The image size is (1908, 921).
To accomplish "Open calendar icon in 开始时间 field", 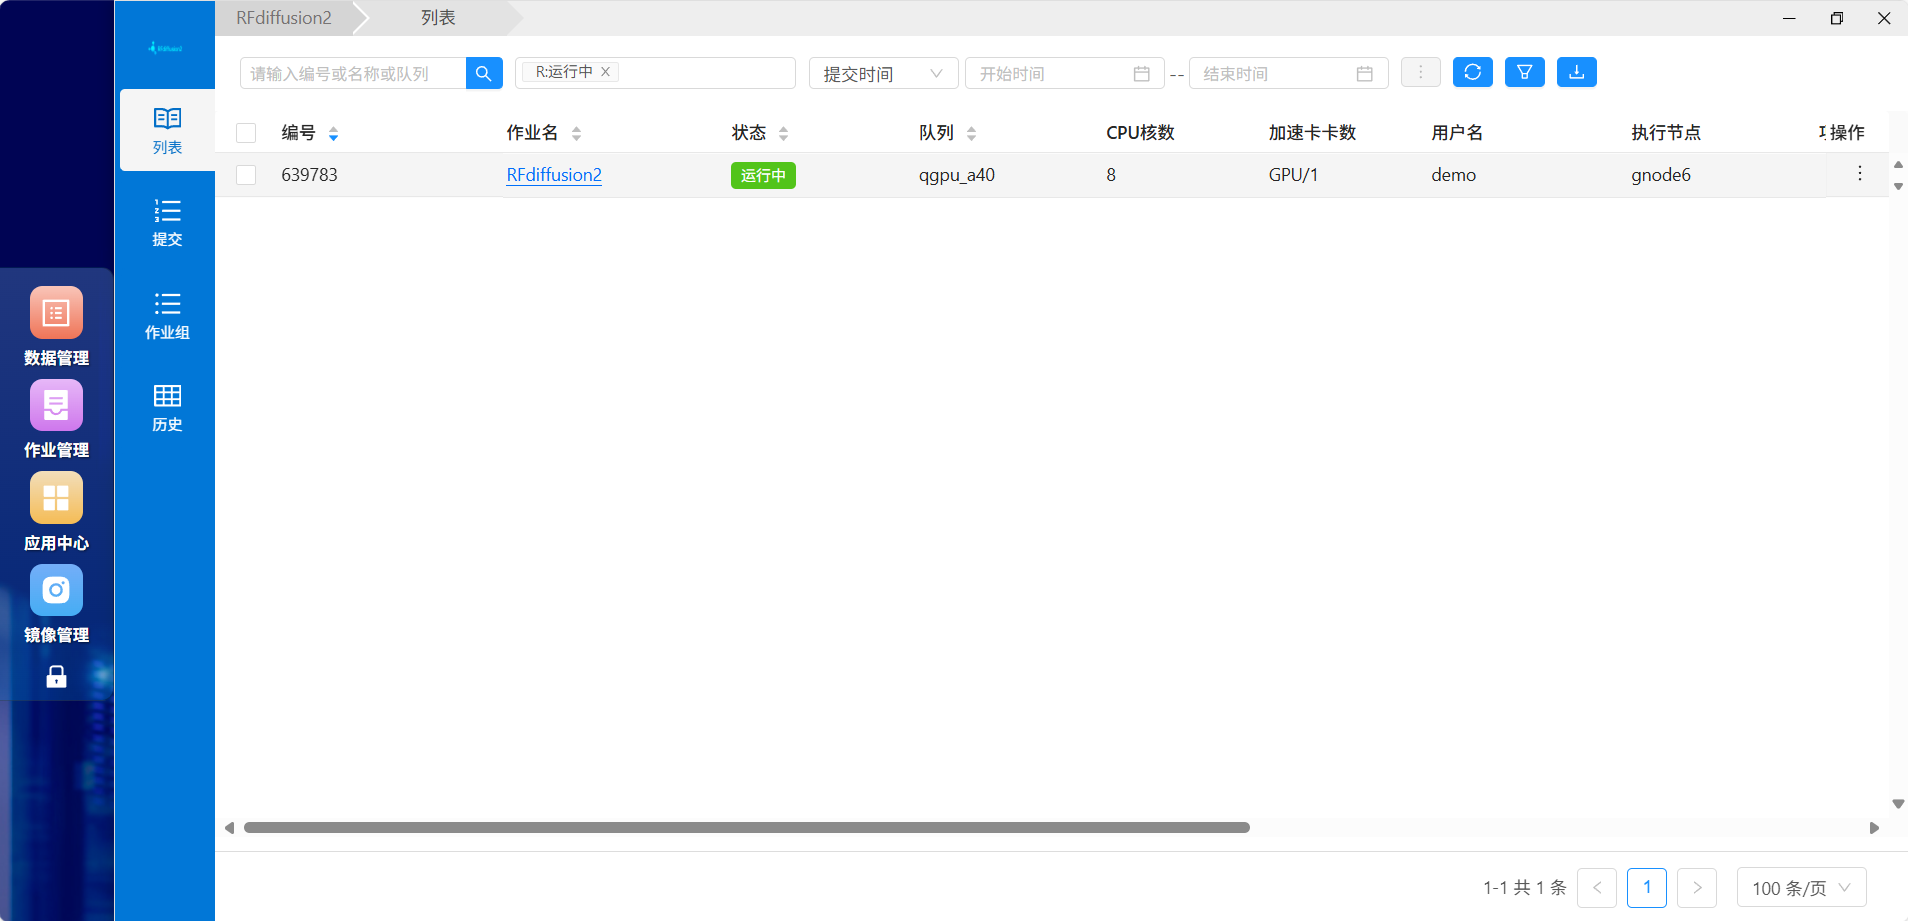I will tap(1141, 73).
